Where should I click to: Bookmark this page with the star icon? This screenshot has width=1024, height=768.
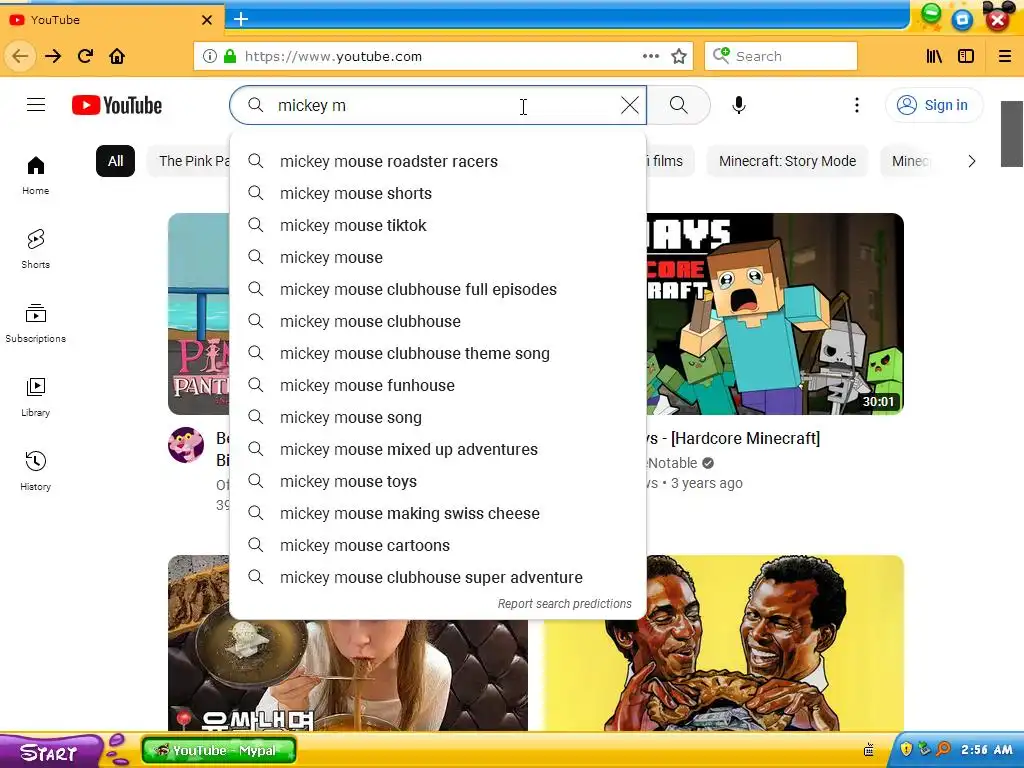click(679, 56)
